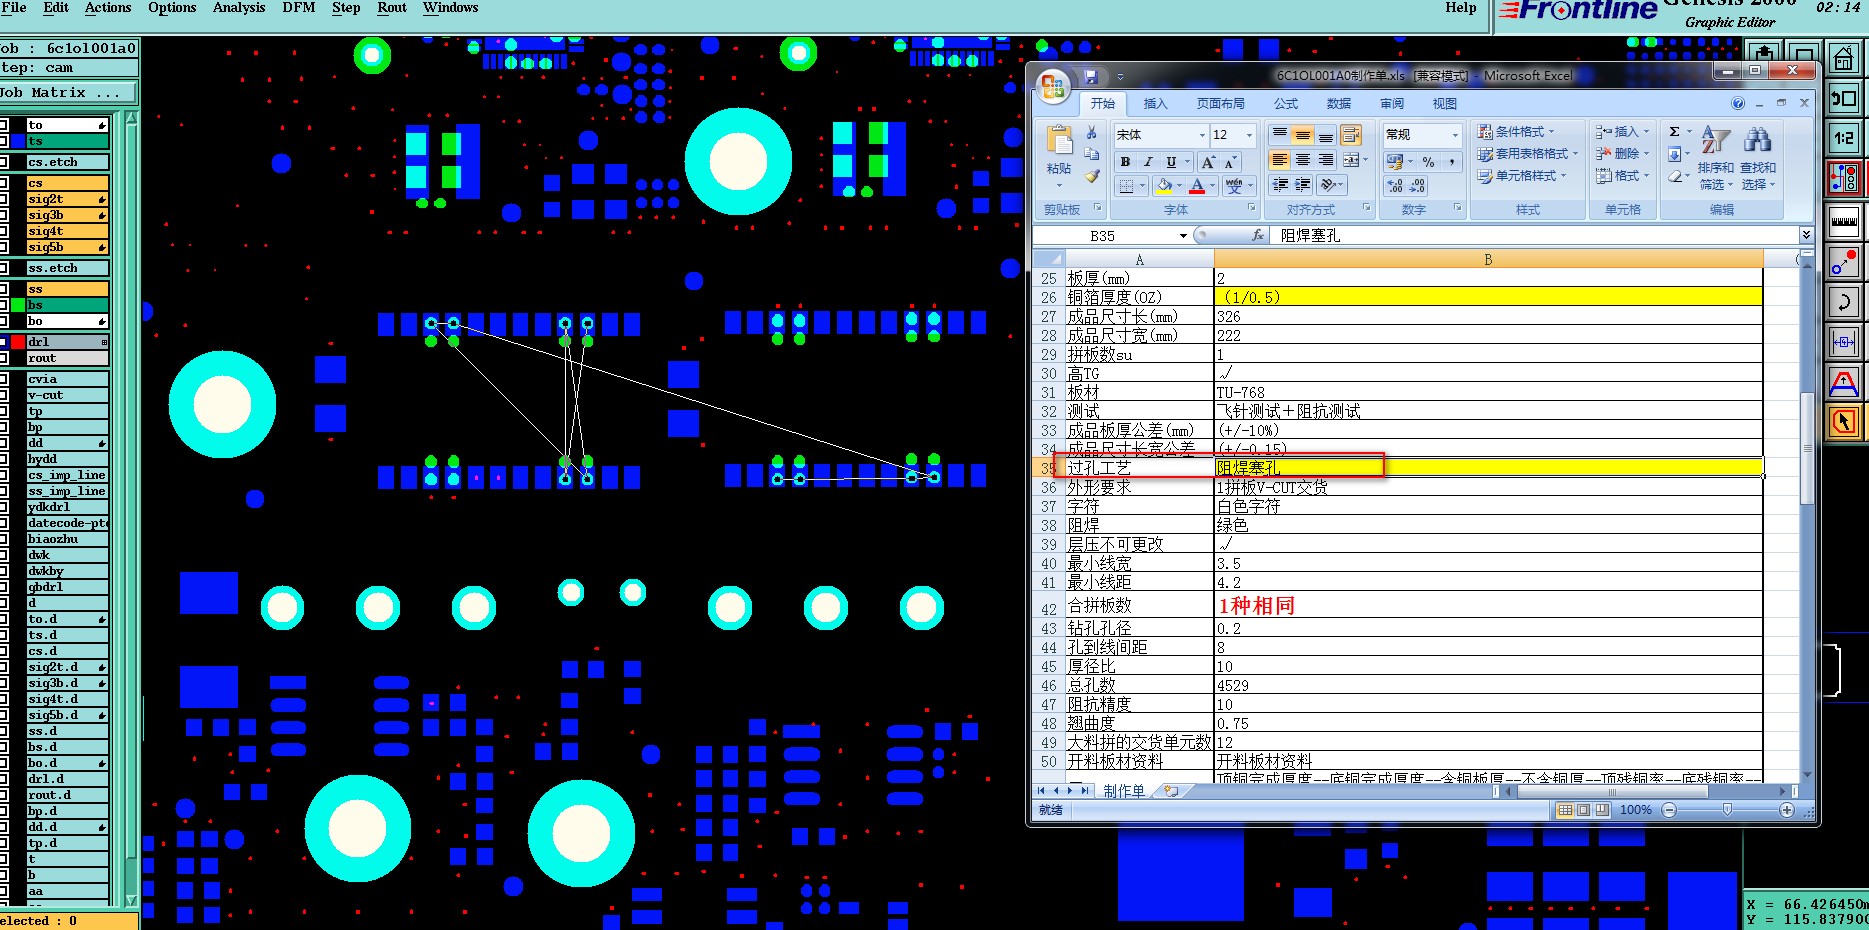This screenshot has width=1869, height=930.
Task: Click the rotate arrow tool icon
Action: [1843, 301]
